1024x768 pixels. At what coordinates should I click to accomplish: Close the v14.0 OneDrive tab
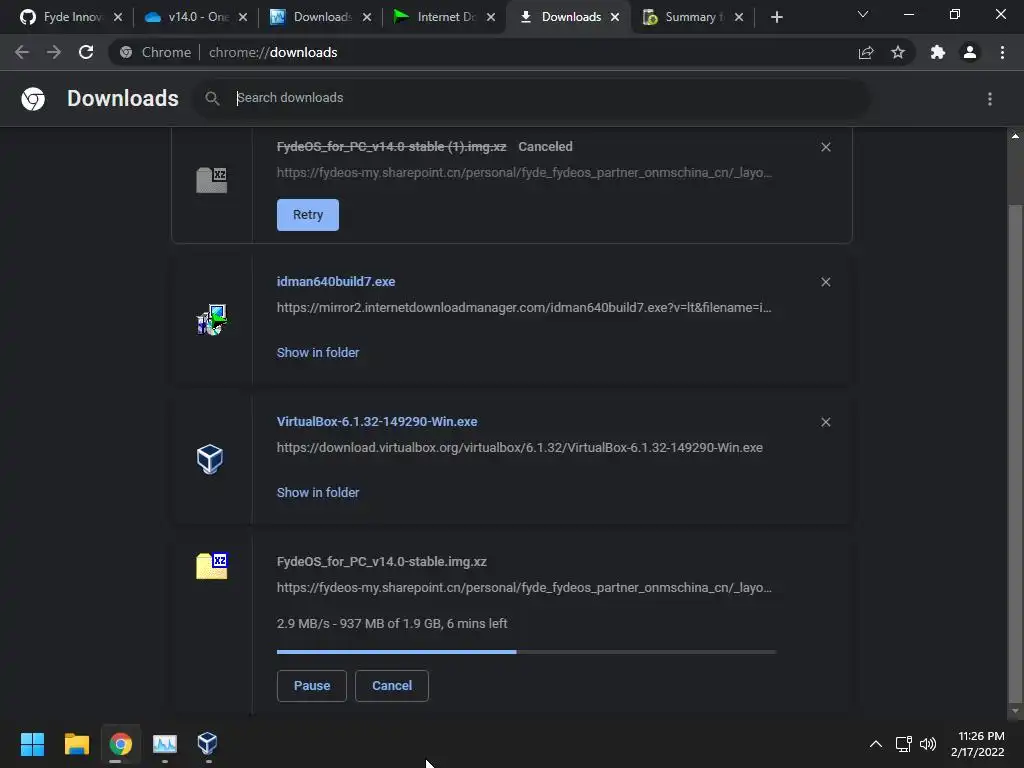(x=243, y=17)
